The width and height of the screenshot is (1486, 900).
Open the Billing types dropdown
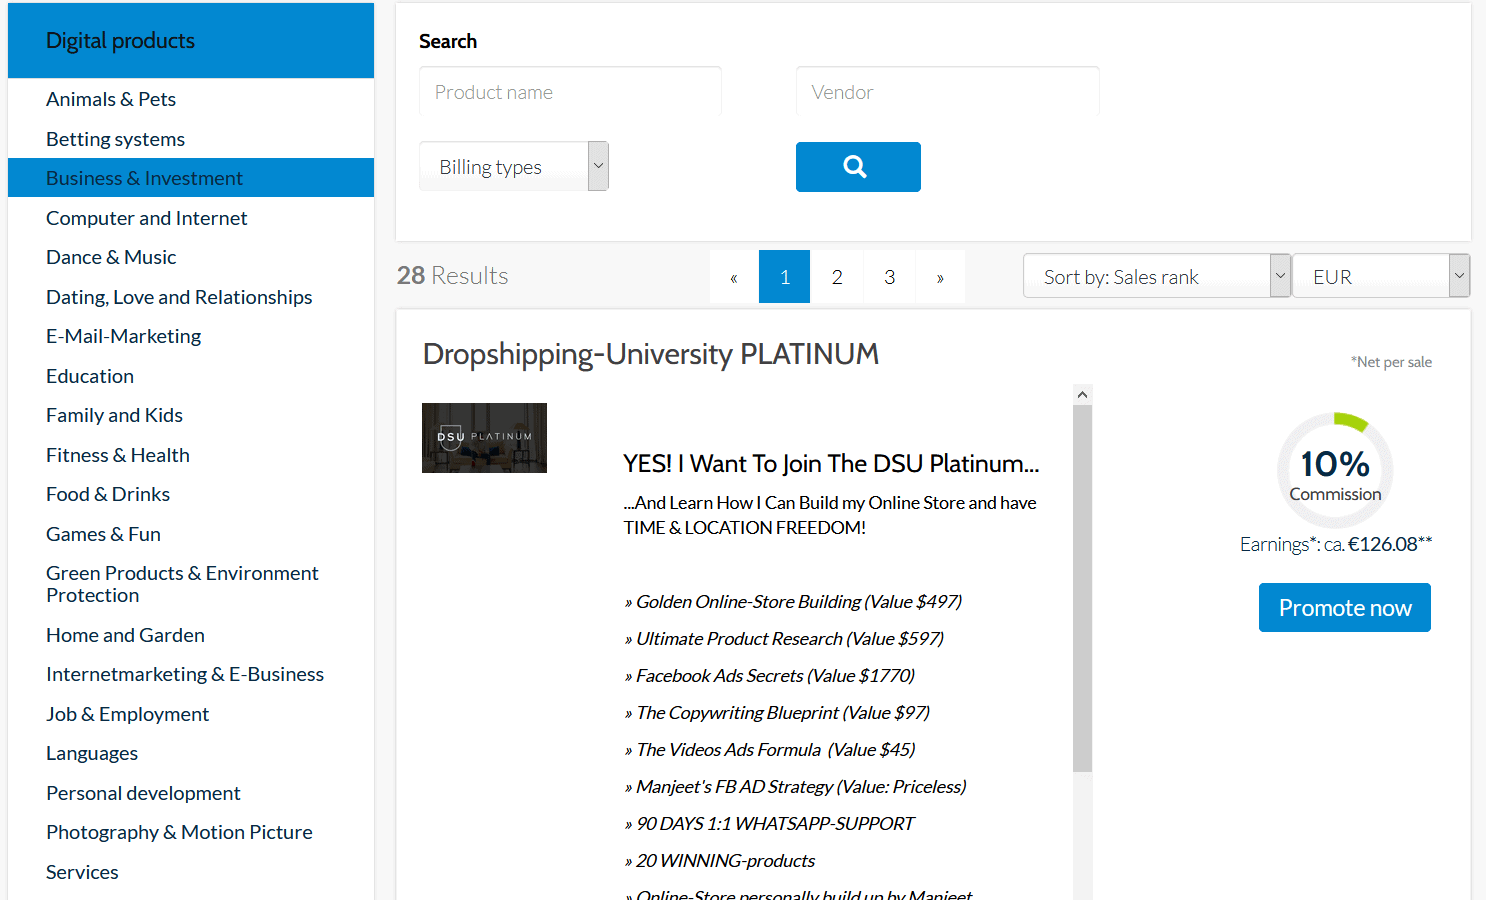pyautogui.click(x=514, y=167)
